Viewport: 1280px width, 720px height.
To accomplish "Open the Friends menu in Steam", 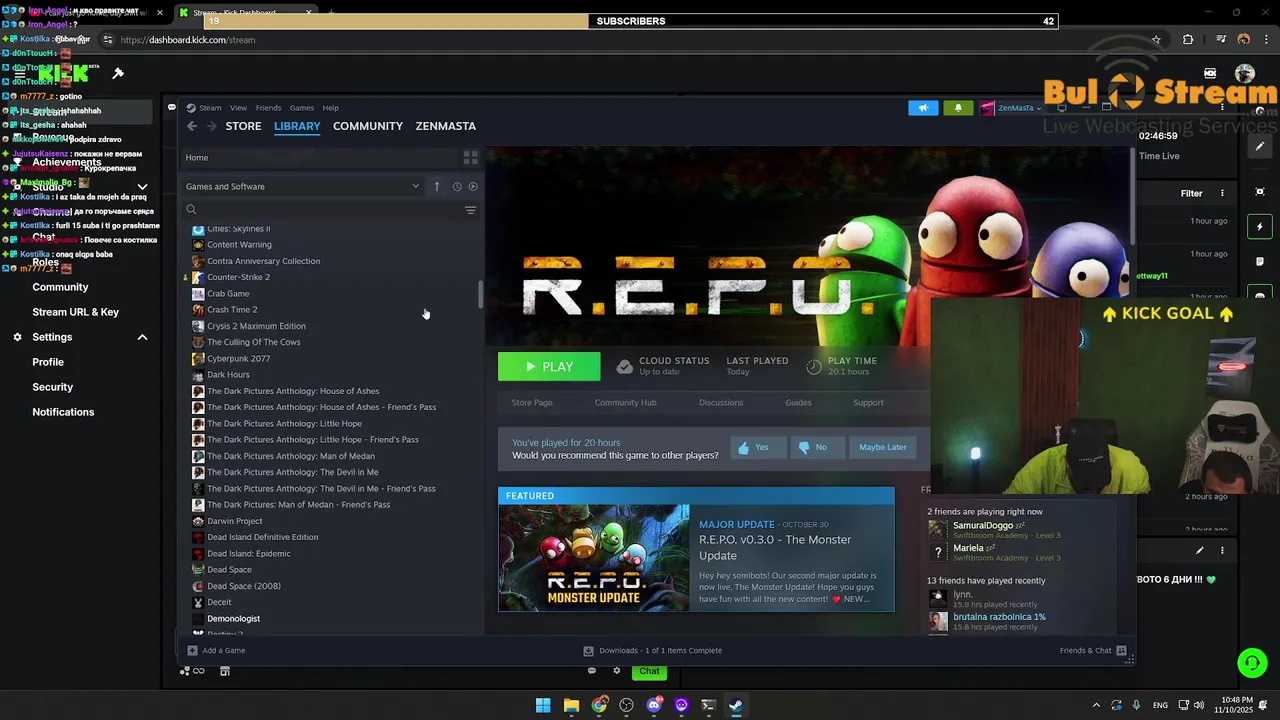I will [268, 108].
